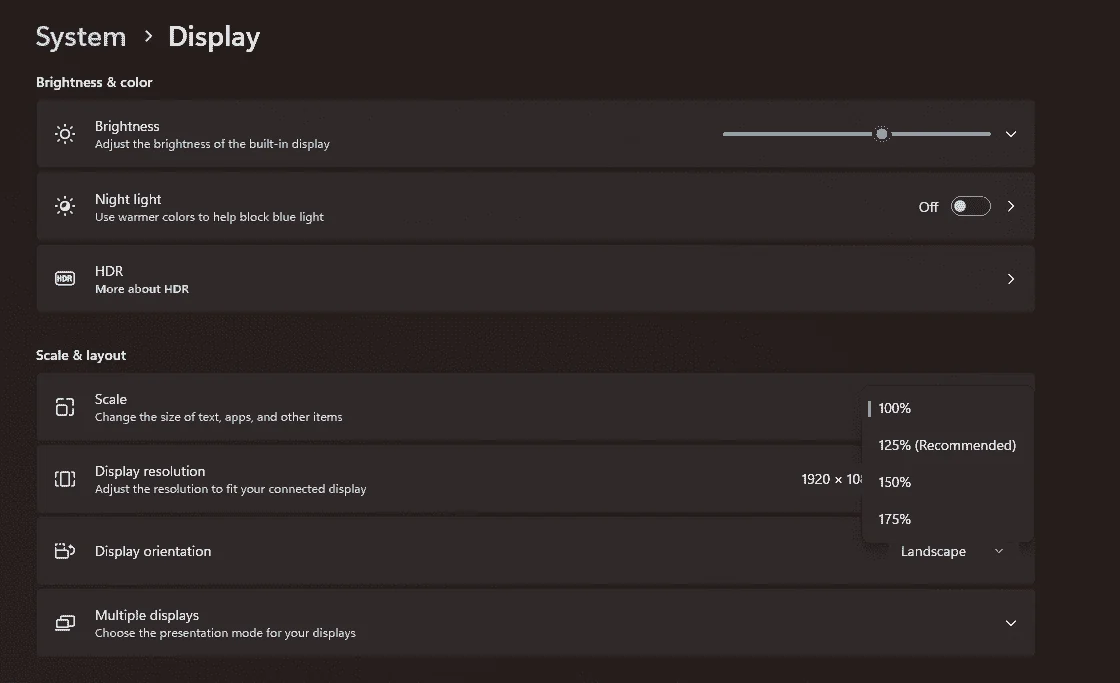The image size is (1120, 683).
Task: Expand the Multiple displays section
Action: pyautogui.click(x=1011, y=623)
